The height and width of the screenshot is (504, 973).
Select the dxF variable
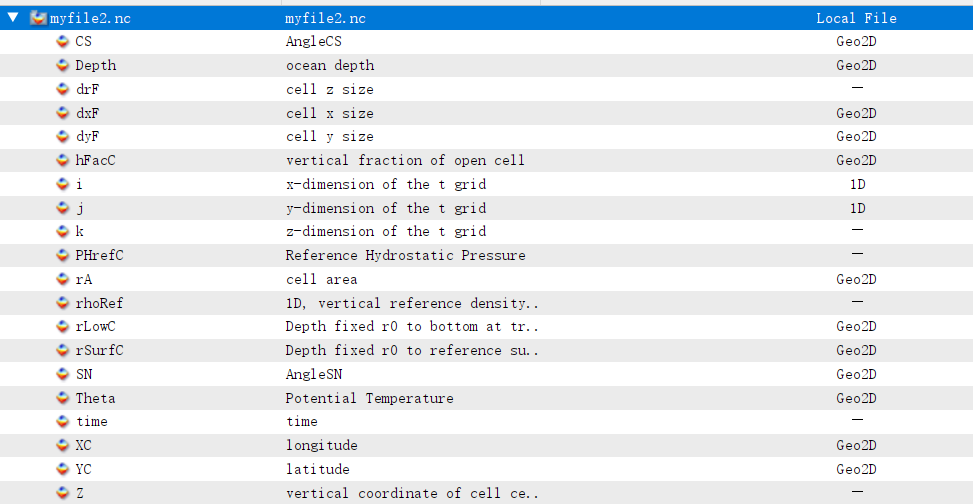pos(87,114)
